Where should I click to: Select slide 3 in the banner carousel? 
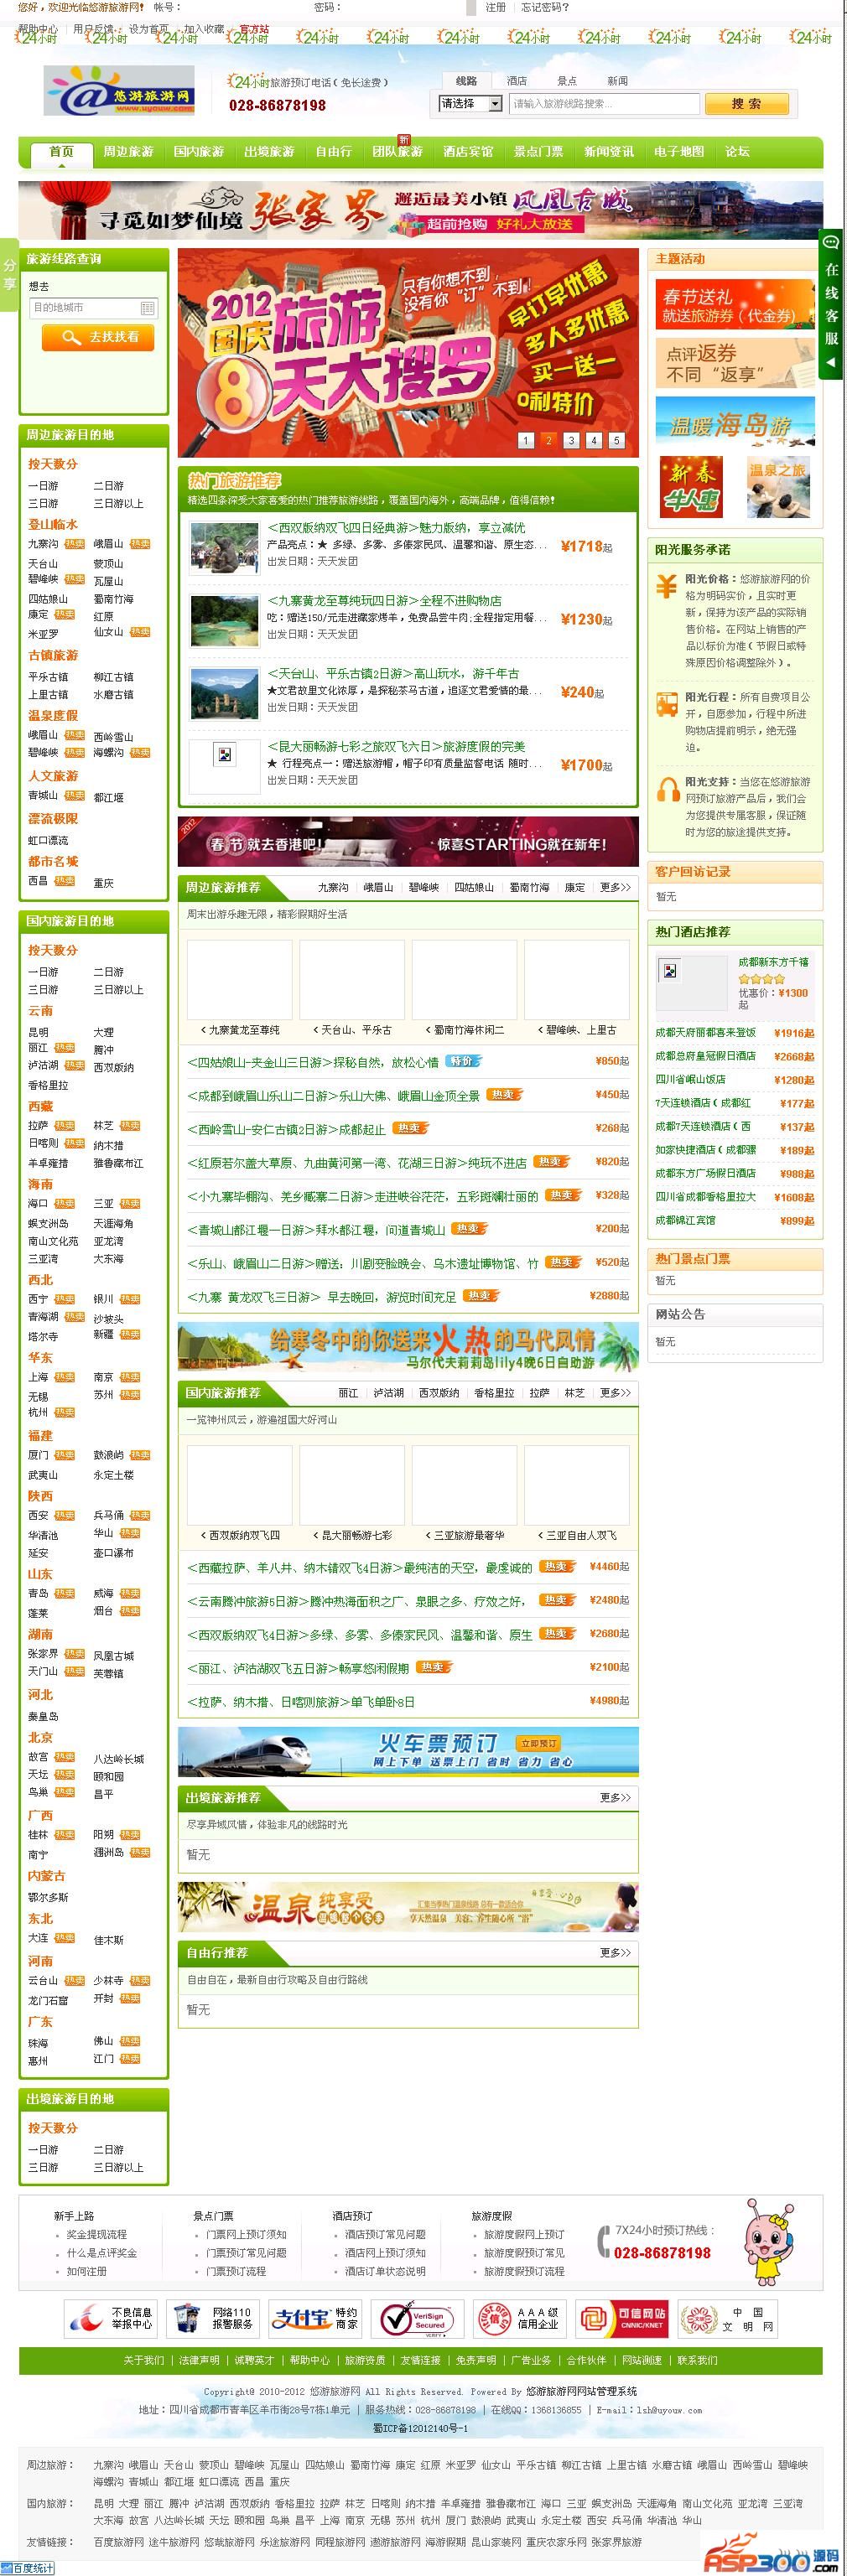[x=571, y=440]
